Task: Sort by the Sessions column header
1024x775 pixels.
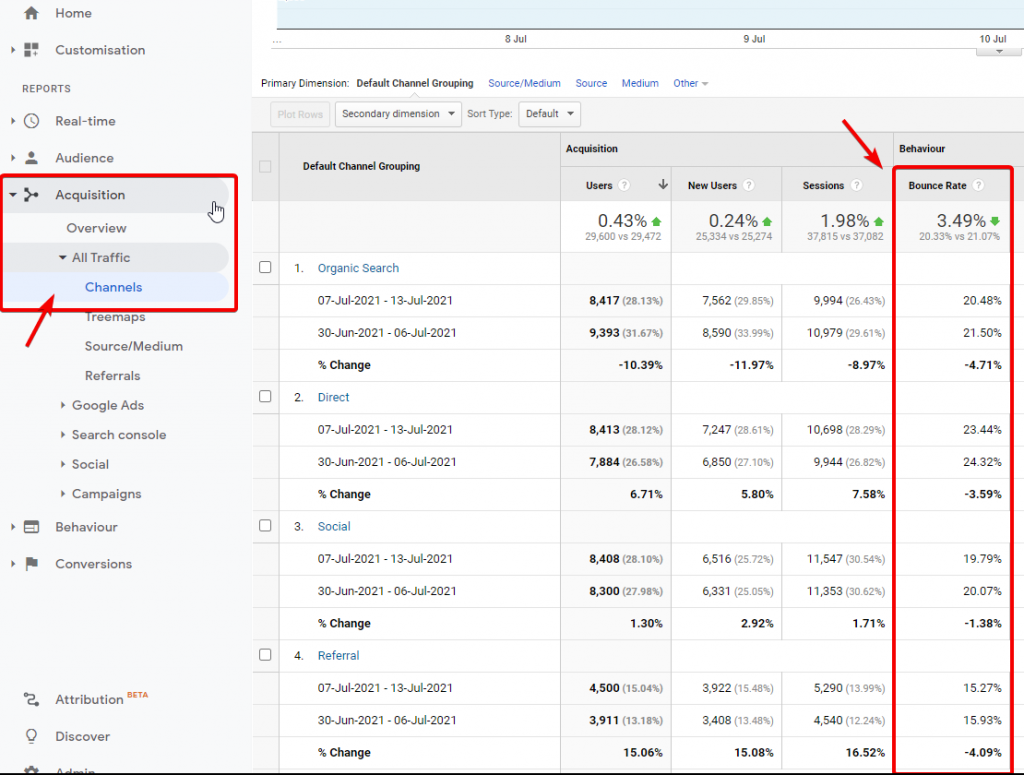Action: 824,185
